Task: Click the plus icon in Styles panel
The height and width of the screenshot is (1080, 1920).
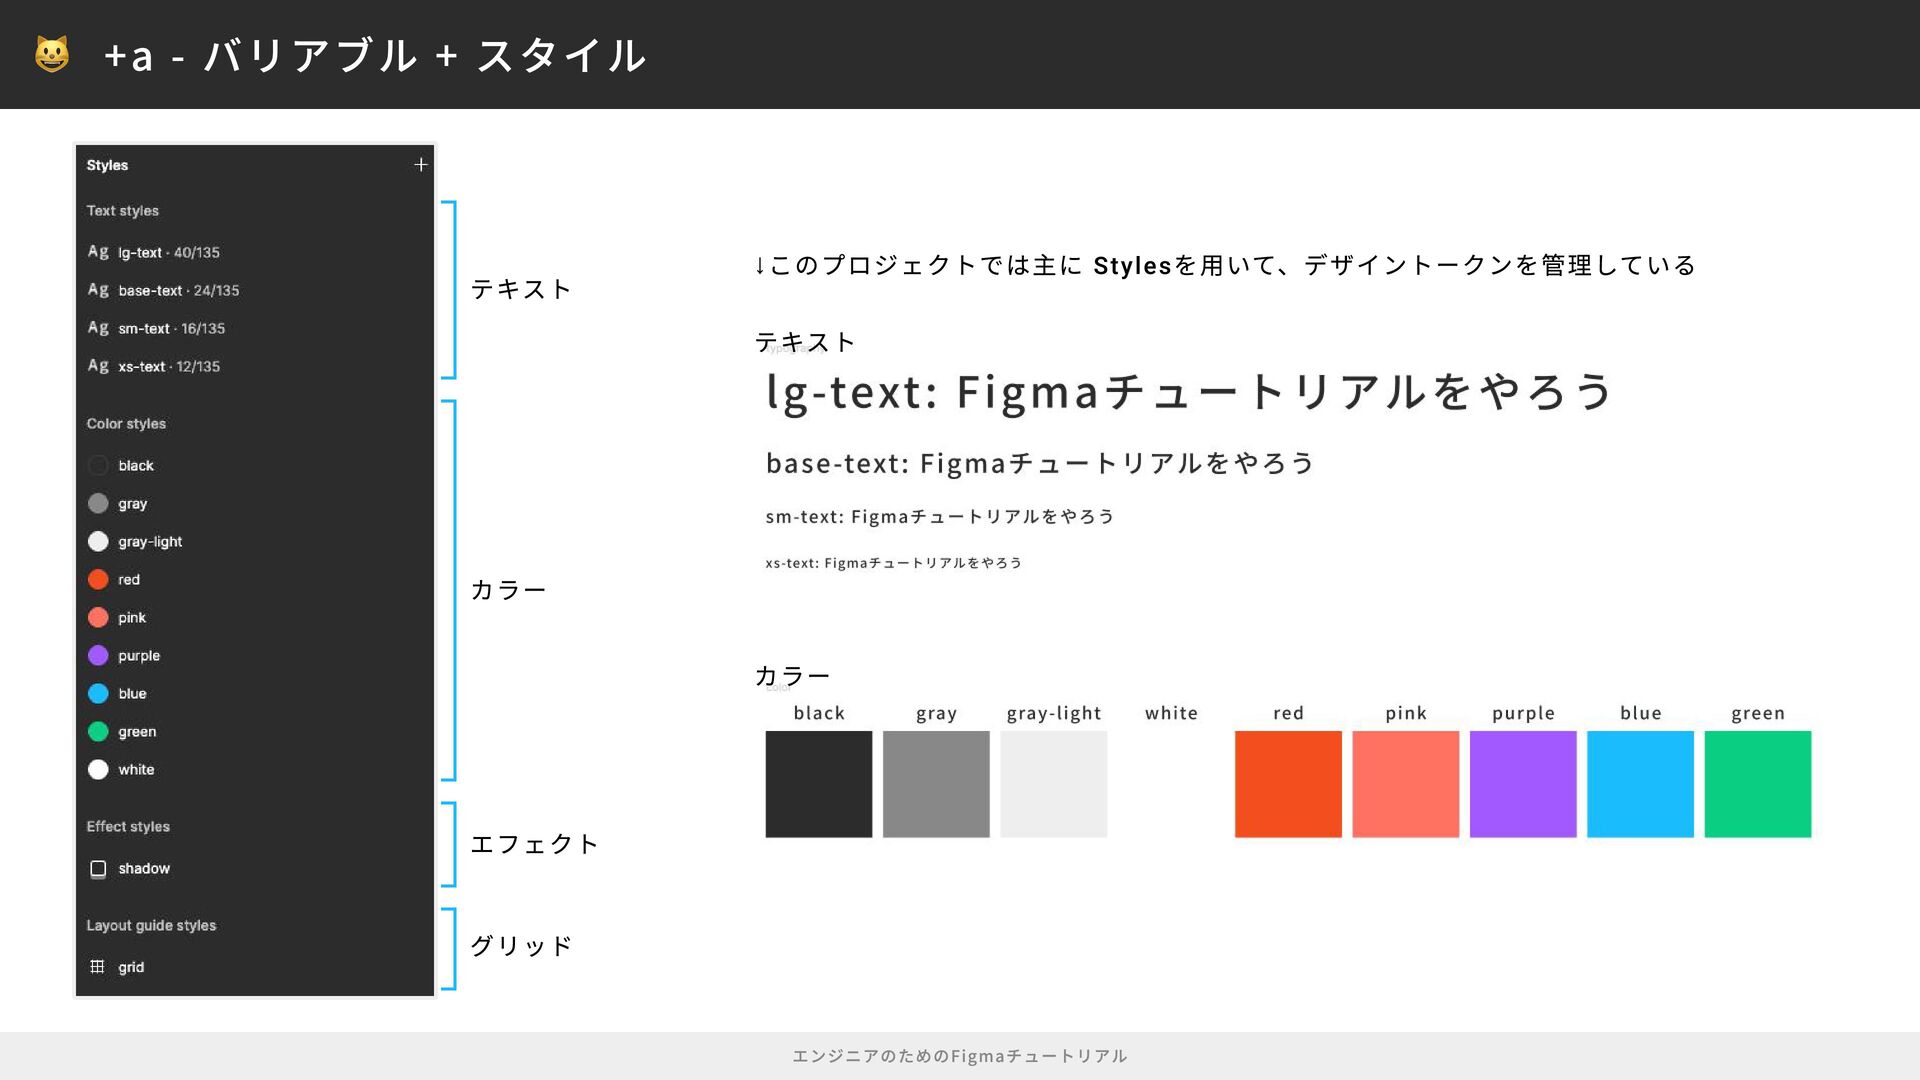Action: click(421, 165)
